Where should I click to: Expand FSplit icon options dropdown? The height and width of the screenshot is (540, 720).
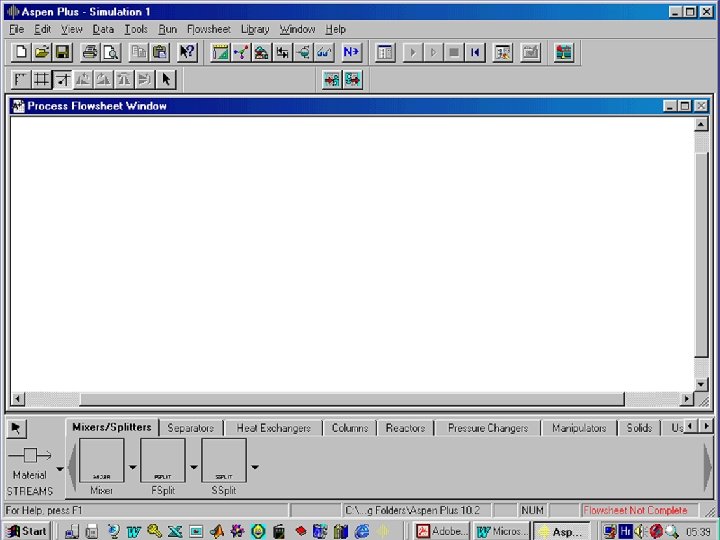point(193,467)
